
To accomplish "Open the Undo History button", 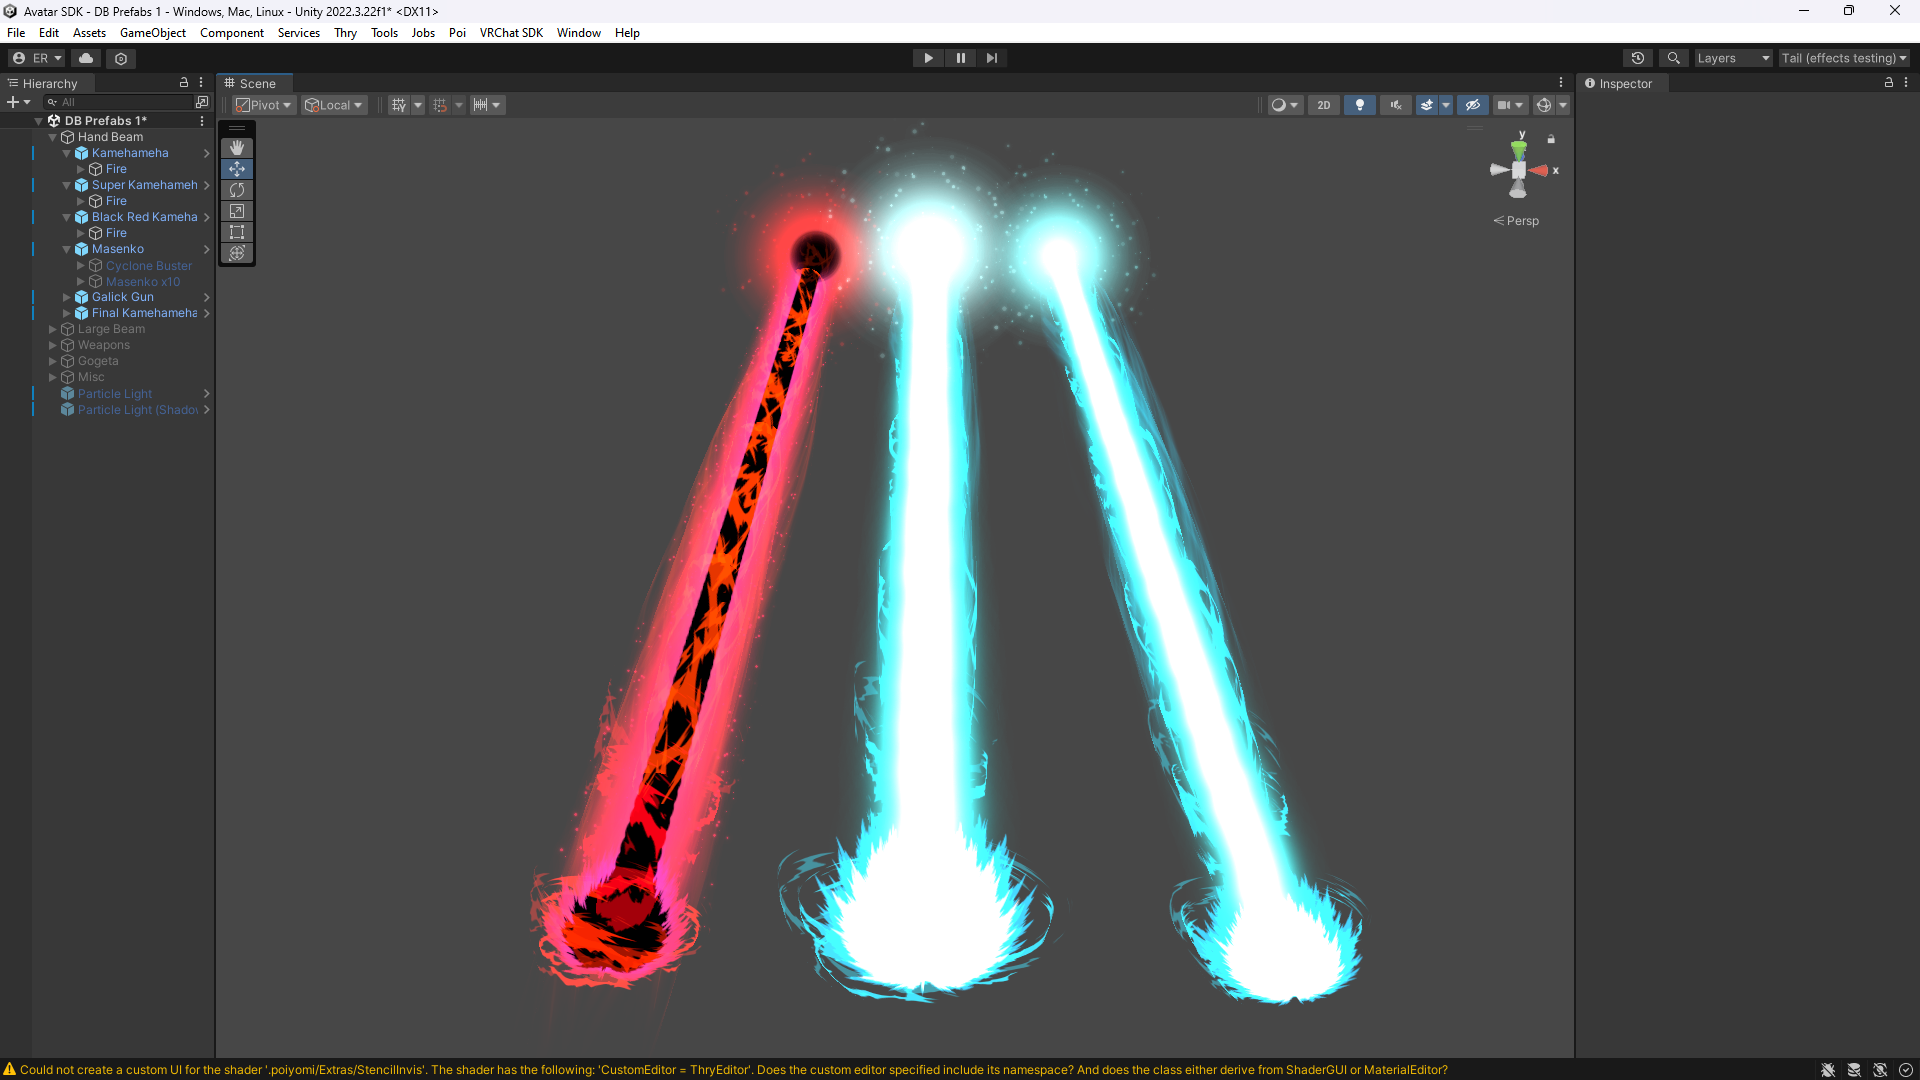I will click(1637, 58).
